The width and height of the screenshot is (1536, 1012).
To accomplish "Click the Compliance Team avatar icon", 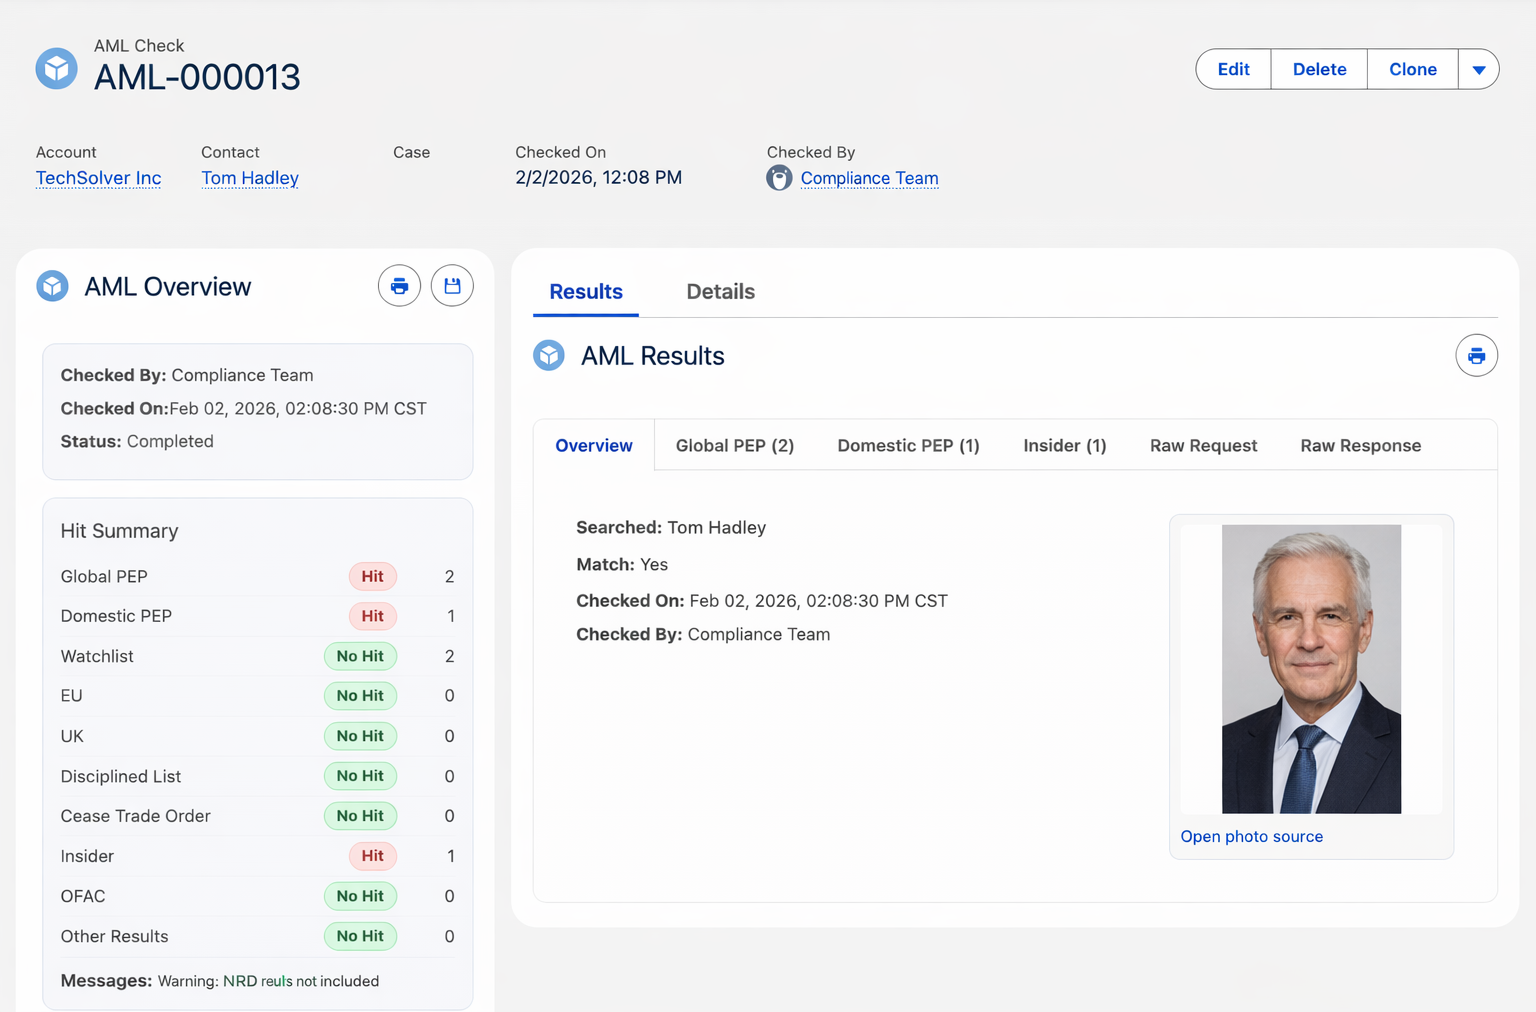I will click(x=778, y=177).
